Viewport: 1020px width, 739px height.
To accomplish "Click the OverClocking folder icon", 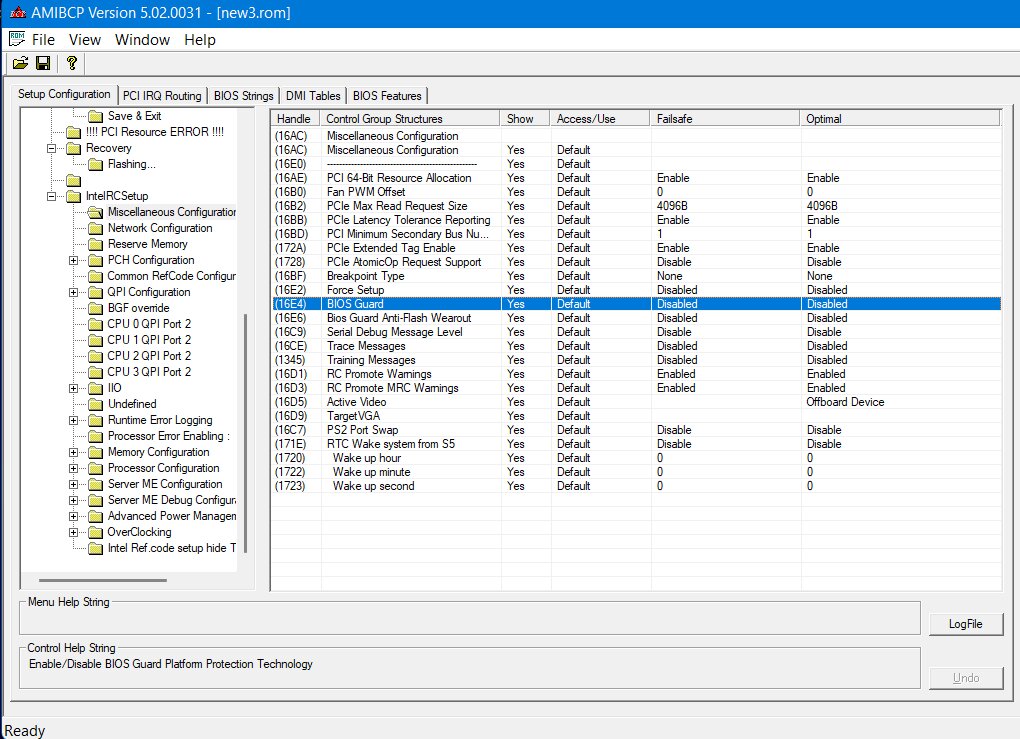I will tap(96, 532).
